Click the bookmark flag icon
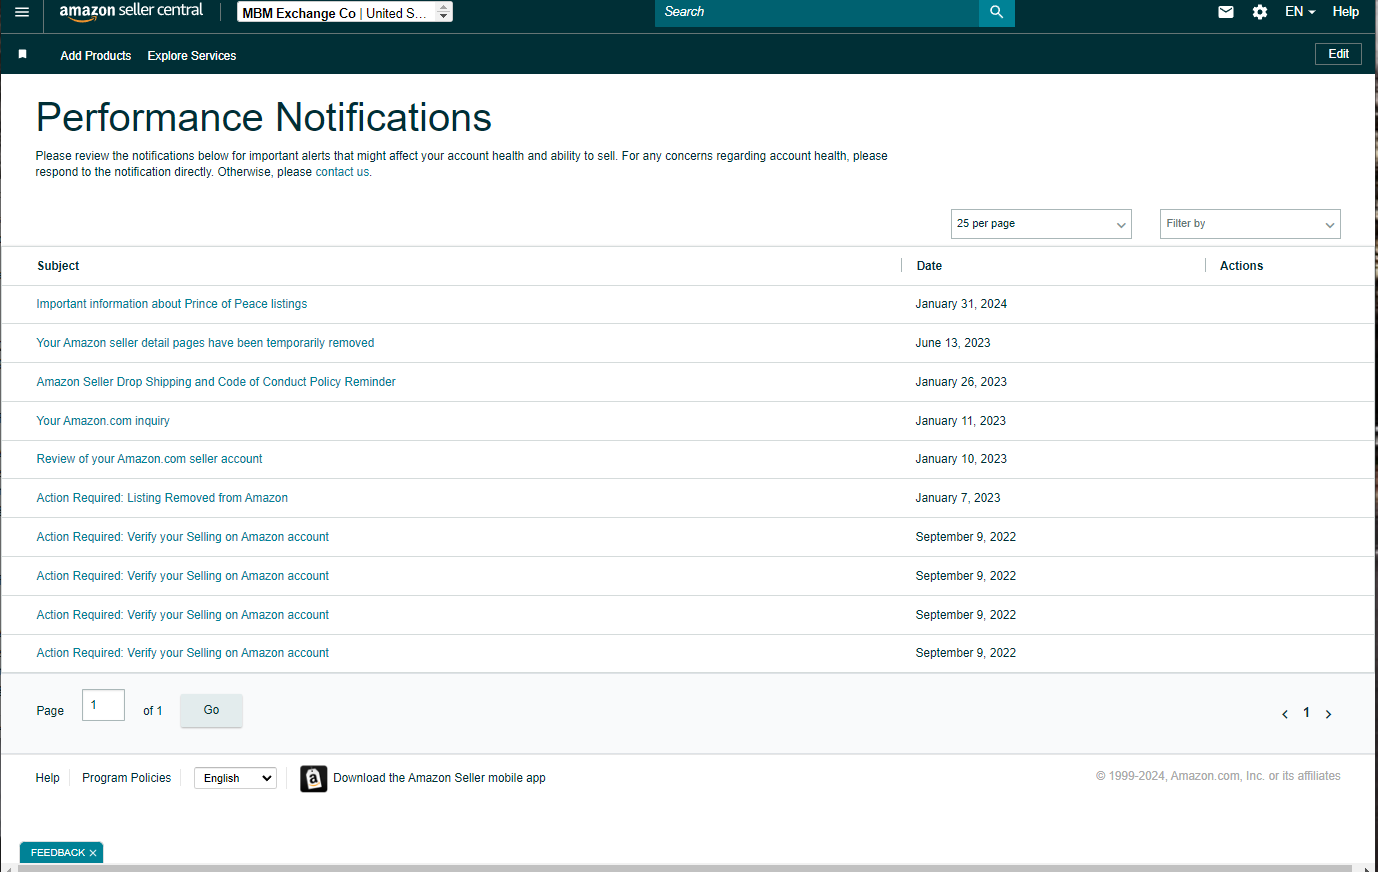 23,54
